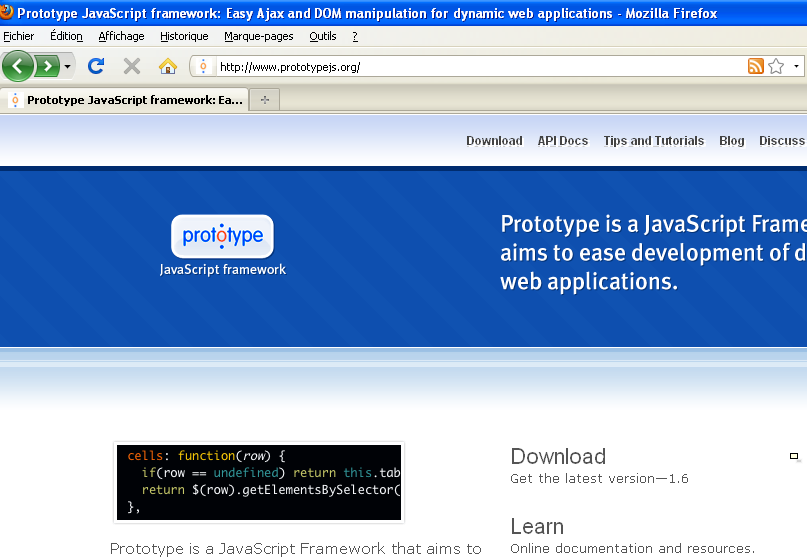Click the browser Back arrow button
The height and width of the screenshot is (558, 807).
pos(17,67)
